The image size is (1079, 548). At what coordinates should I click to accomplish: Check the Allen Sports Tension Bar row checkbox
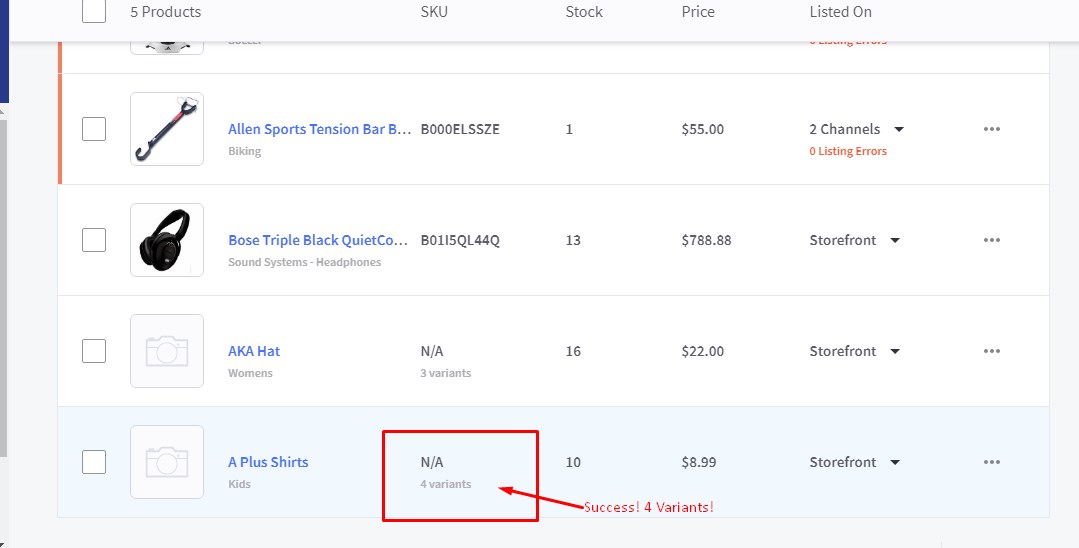(94, 129)
